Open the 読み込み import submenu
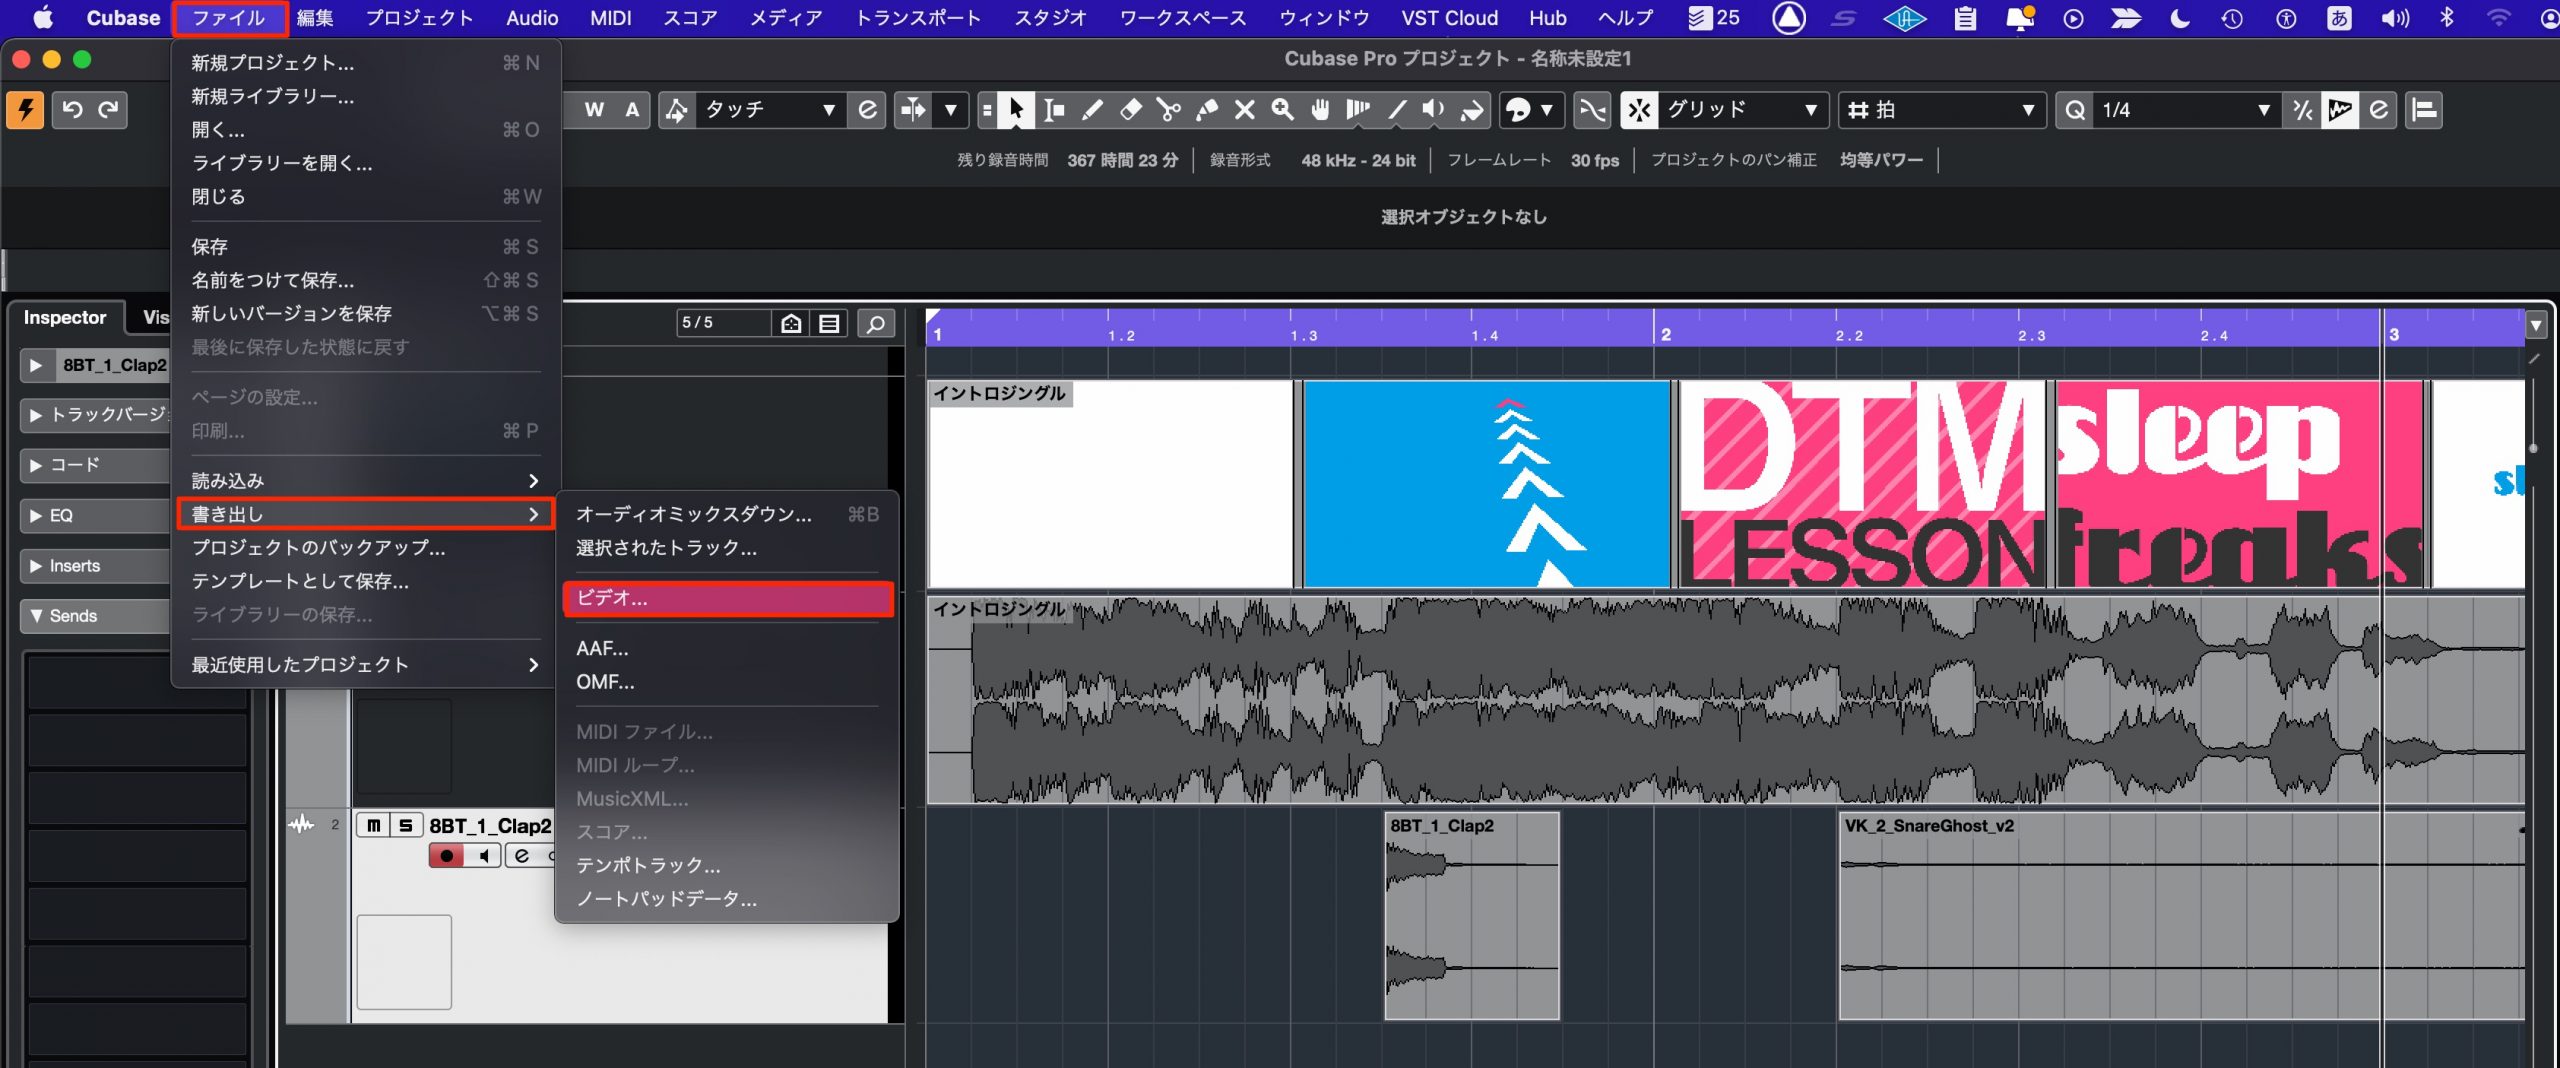This screenshot has height=1068, width=2560. tap(365, 481)
